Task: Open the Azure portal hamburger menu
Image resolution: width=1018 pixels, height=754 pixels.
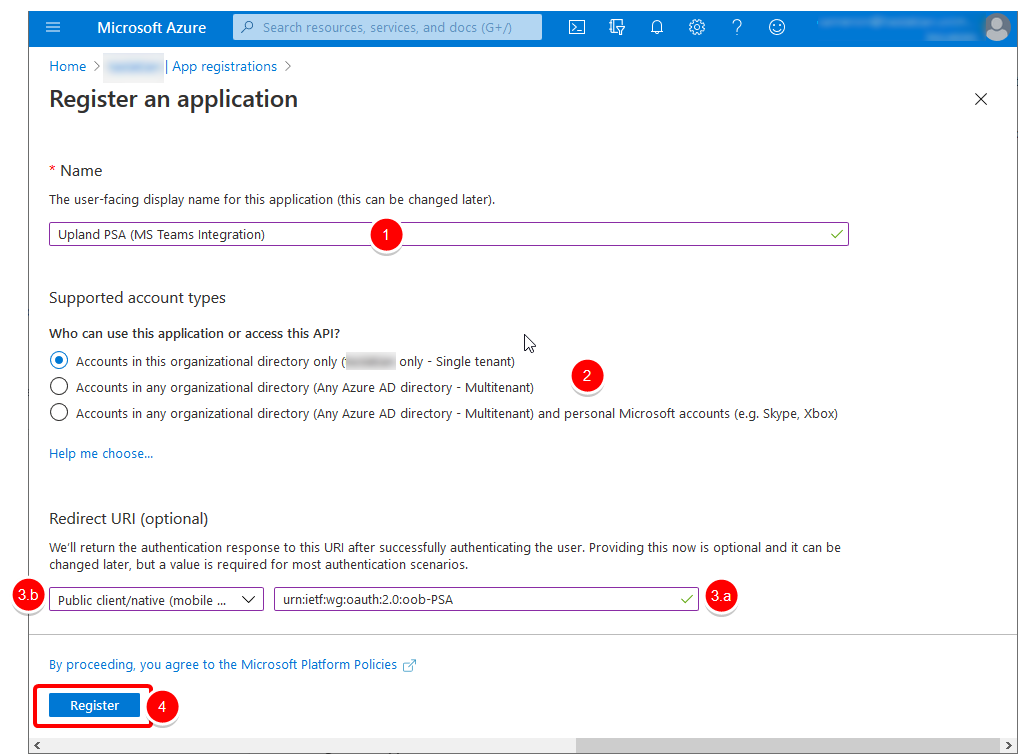Action: click(x=53, y=27)
